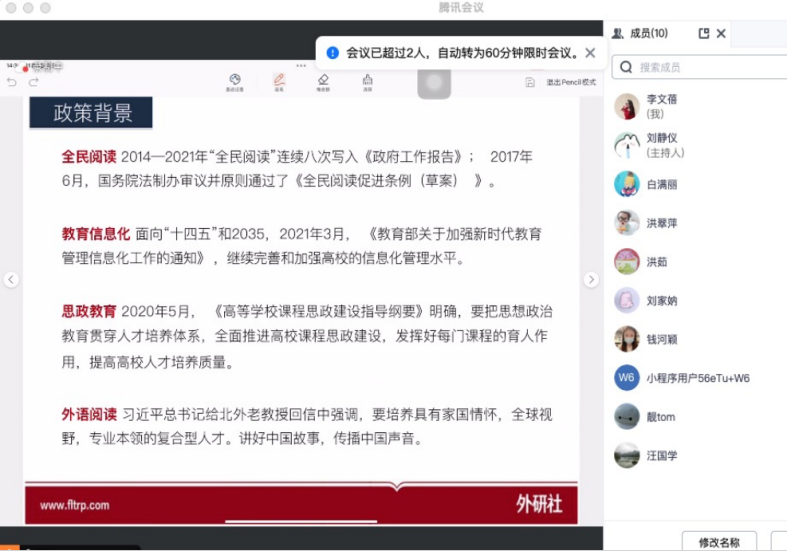Select the red pen drawing tool
The width and height of the screenshot is (787, 551).
279,81
